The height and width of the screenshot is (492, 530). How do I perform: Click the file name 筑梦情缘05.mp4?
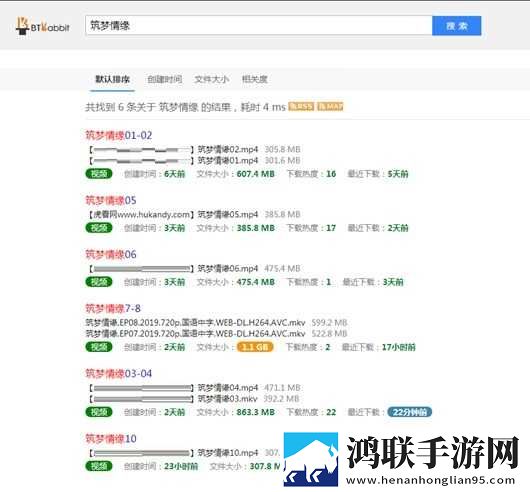click(228, 214)
